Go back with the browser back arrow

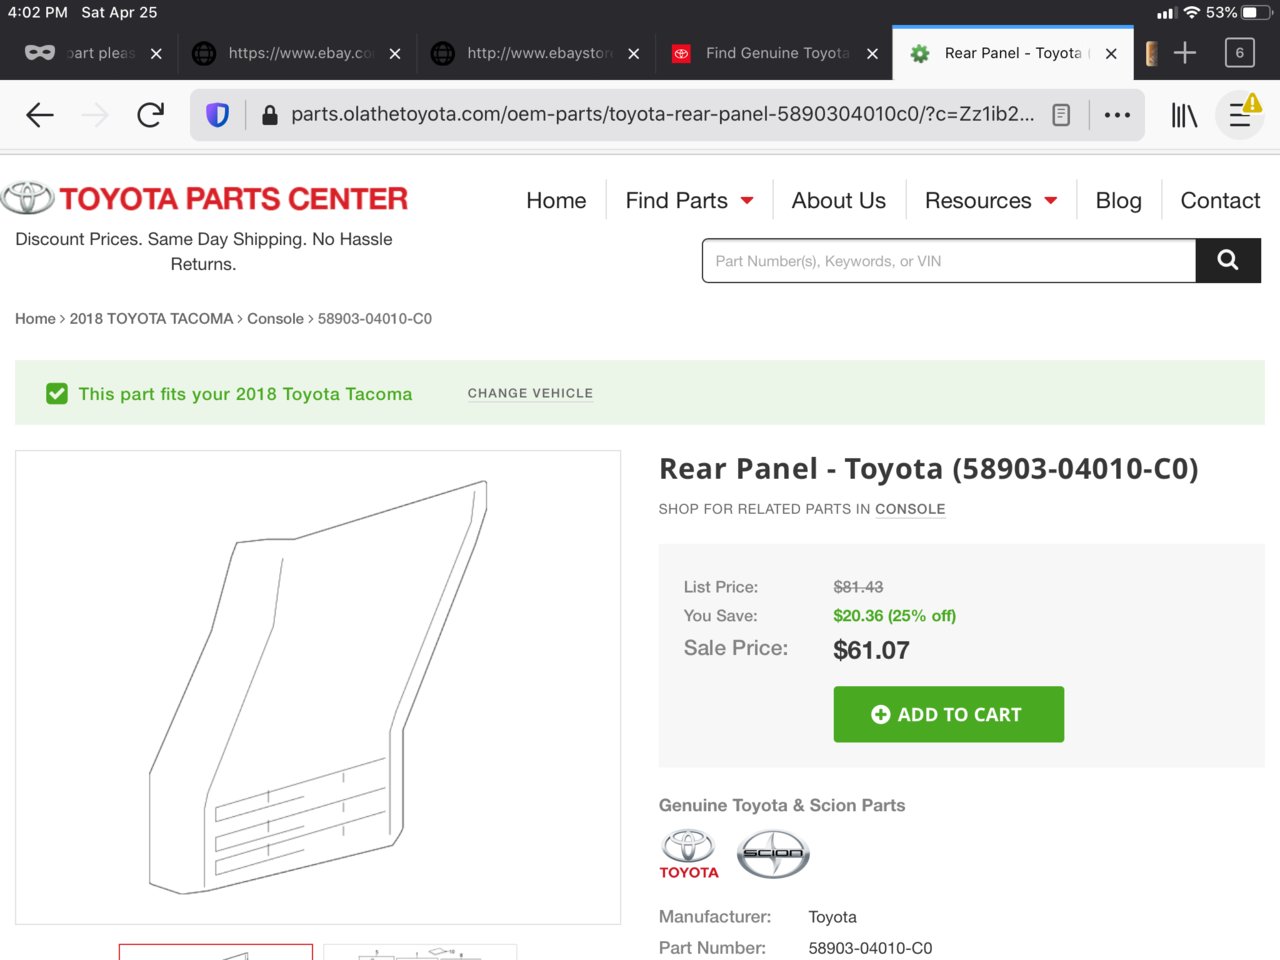[40, 115]
